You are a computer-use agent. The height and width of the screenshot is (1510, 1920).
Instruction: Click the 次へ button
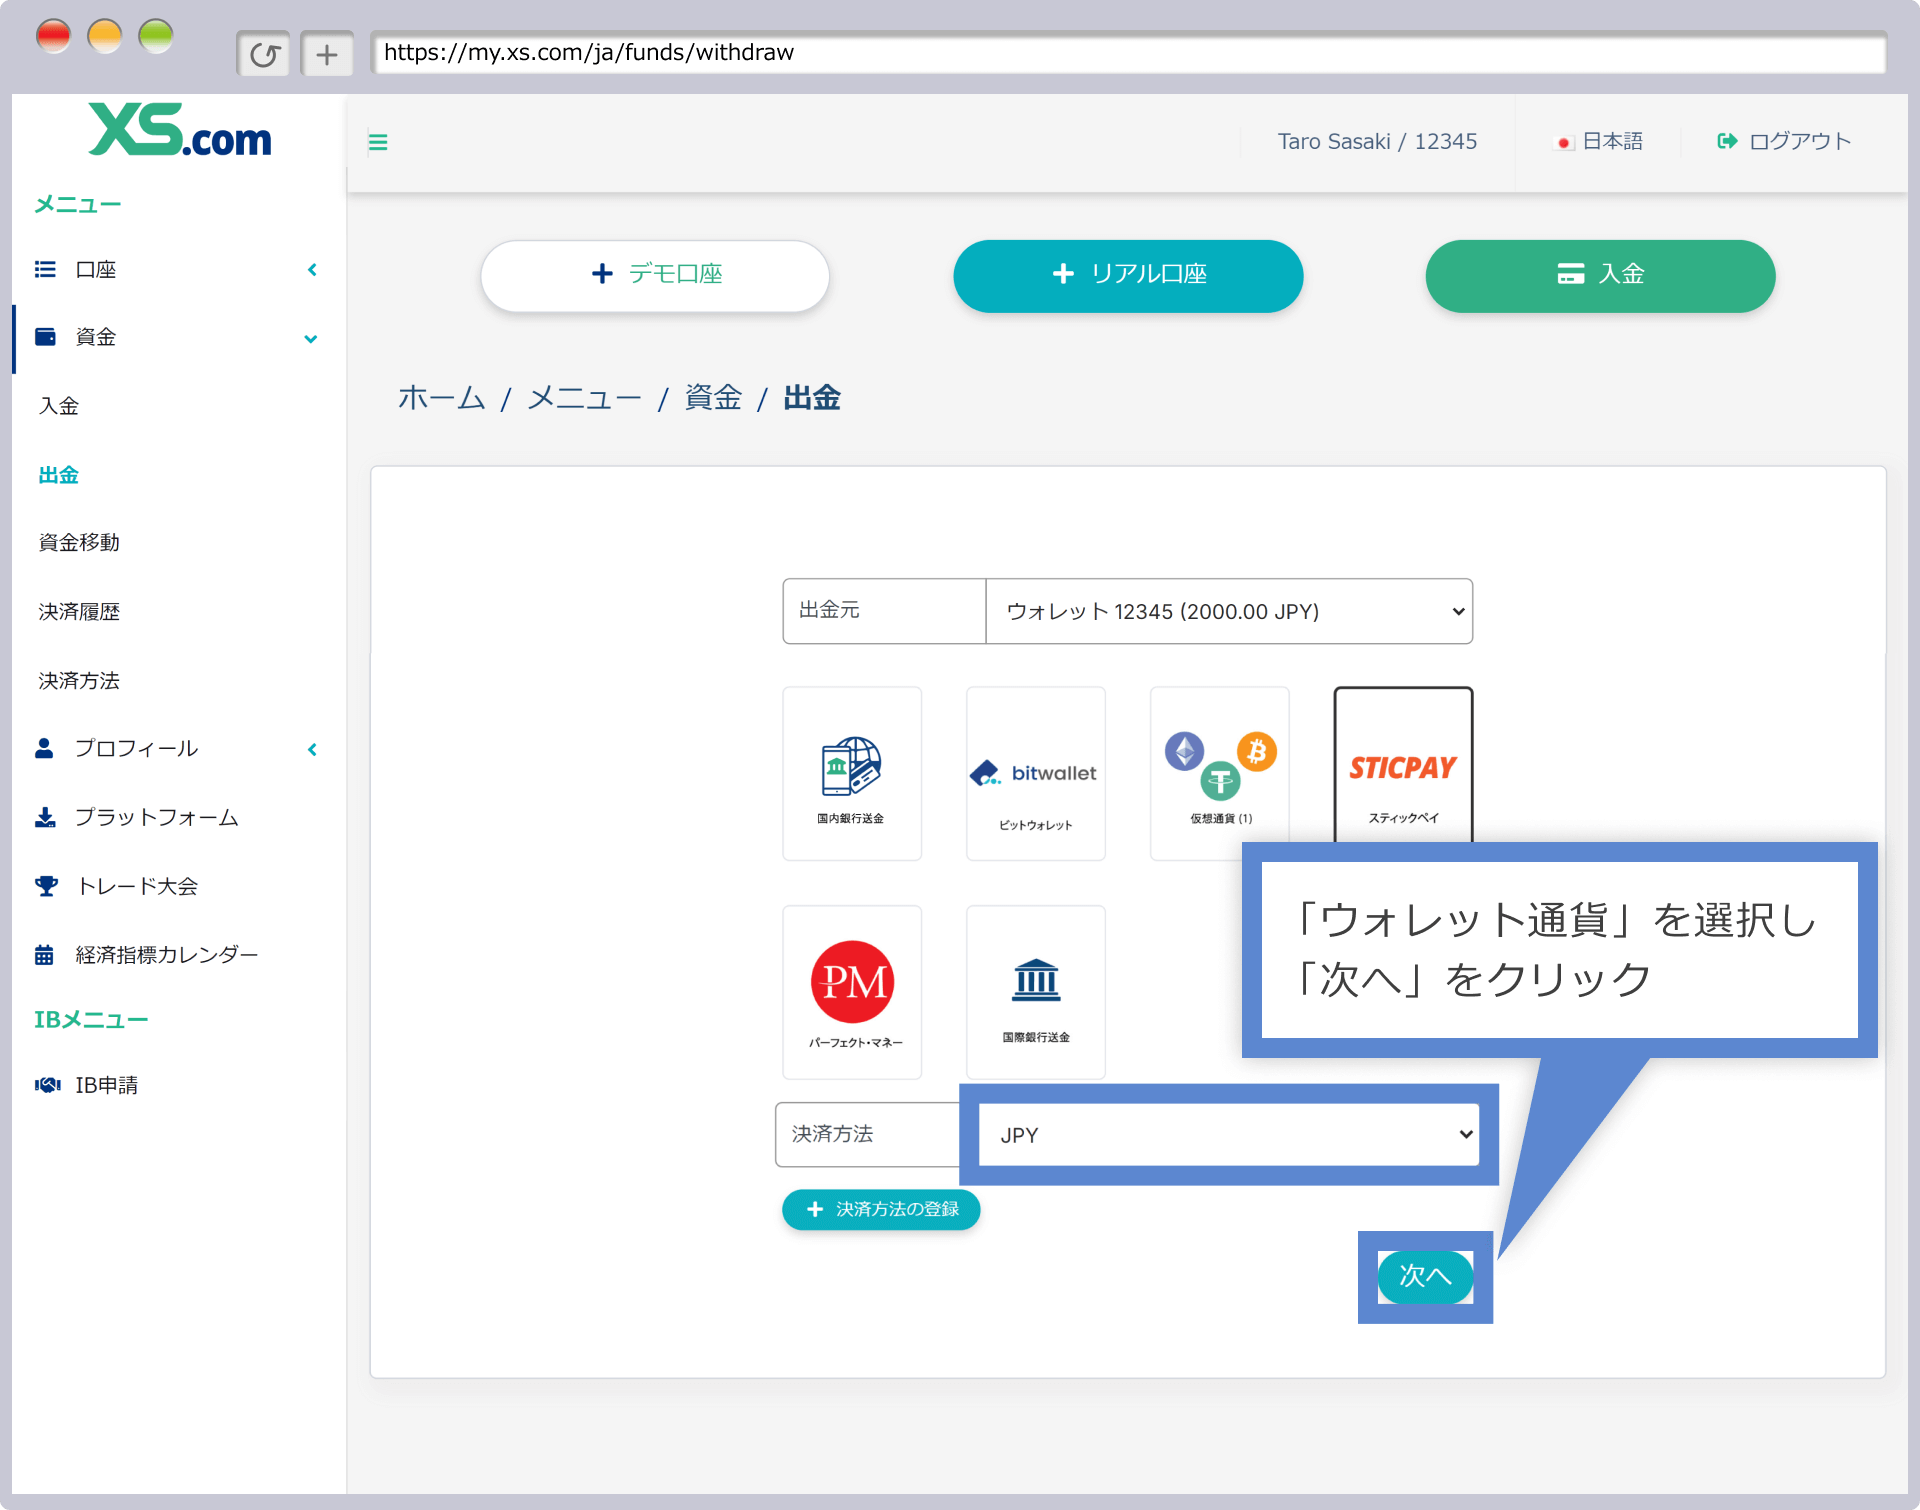1425,1277
